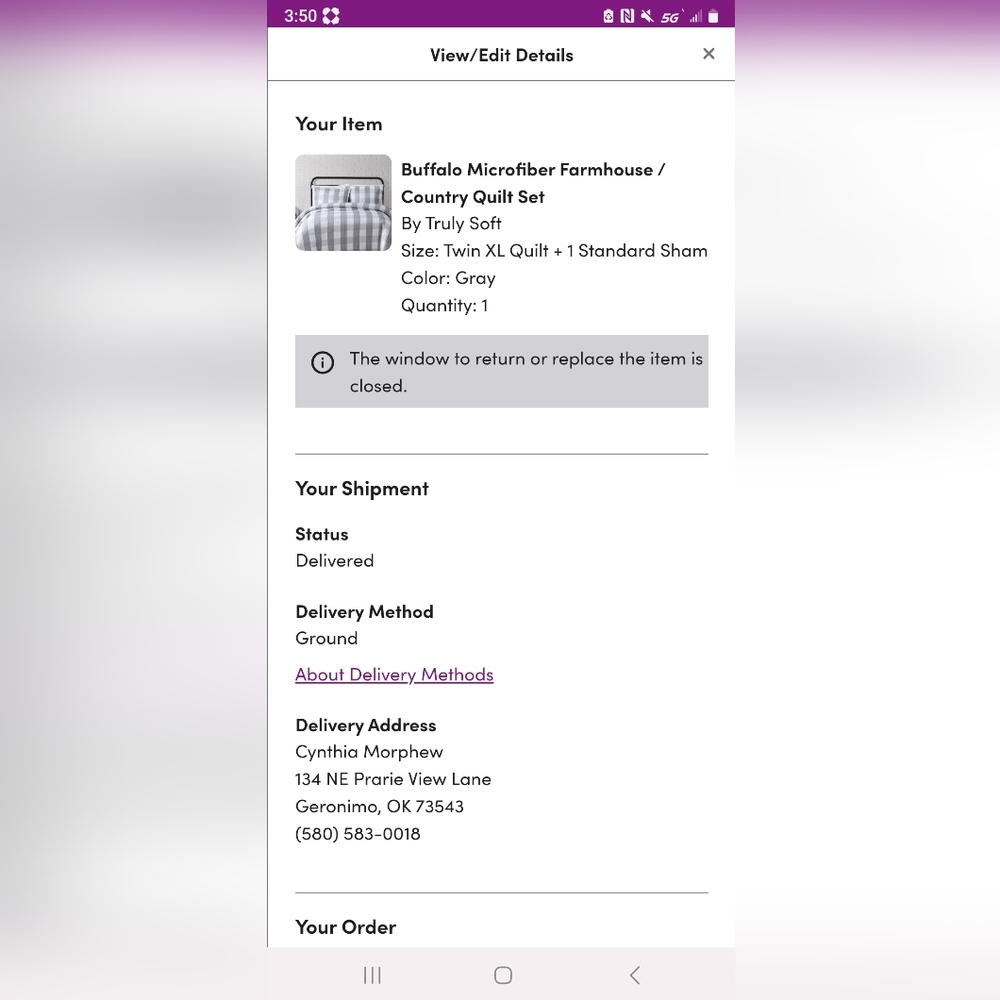This screenshot has width=1000, height=1000.
Task: Tap the 'Delivered' status value
Action: click(x=334, y=561)
